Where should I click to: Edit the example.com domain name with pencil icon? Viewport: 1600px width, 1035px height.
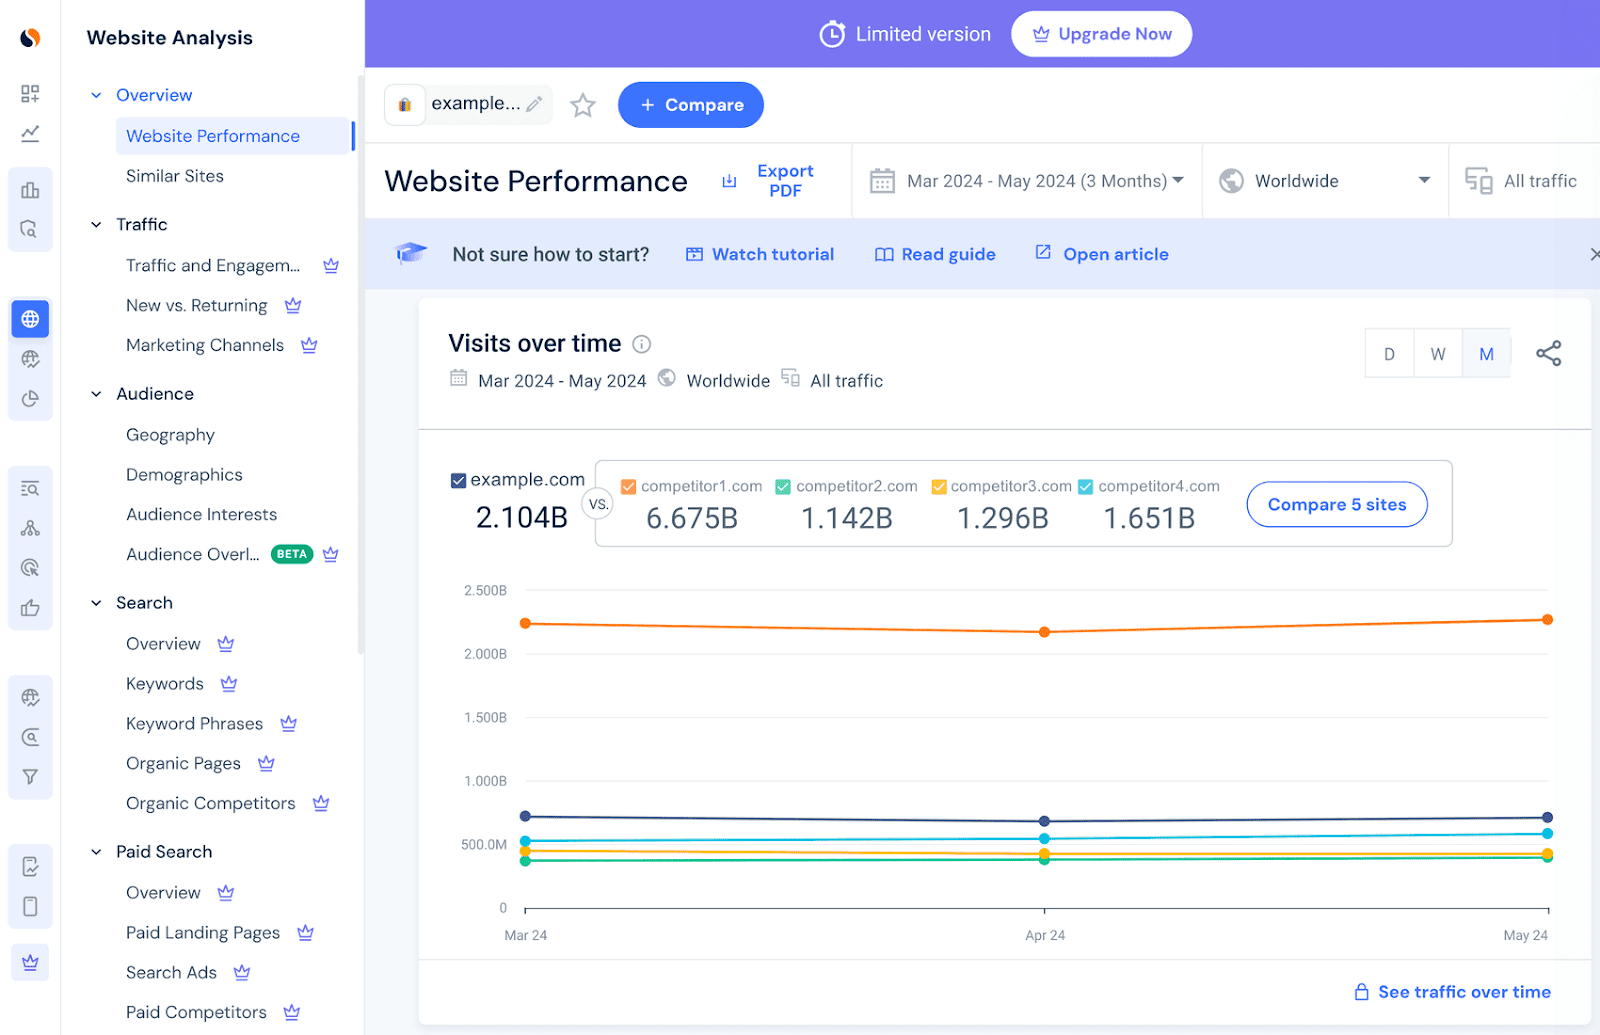click(535, 103)
